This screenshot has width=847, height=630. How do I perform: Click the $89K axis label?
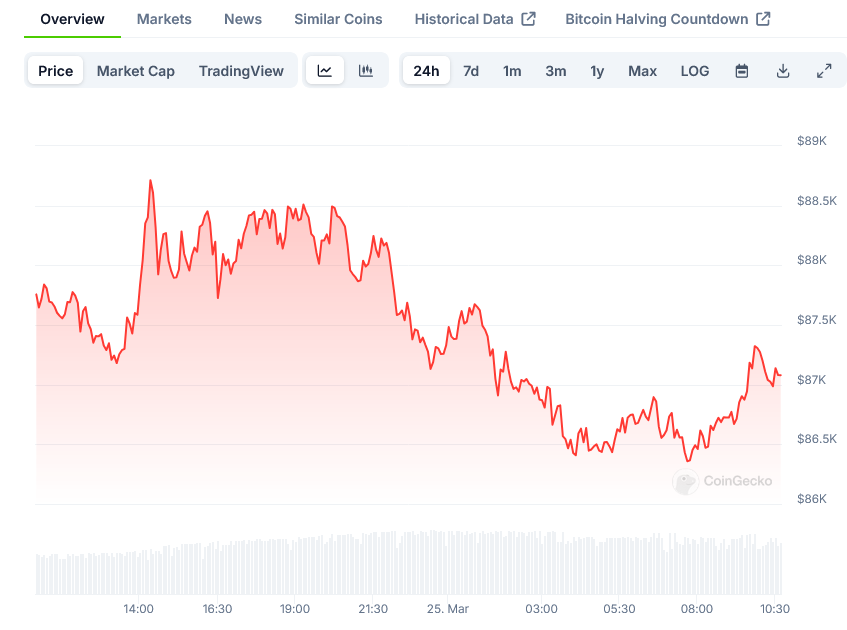click(x=811, y=141)
